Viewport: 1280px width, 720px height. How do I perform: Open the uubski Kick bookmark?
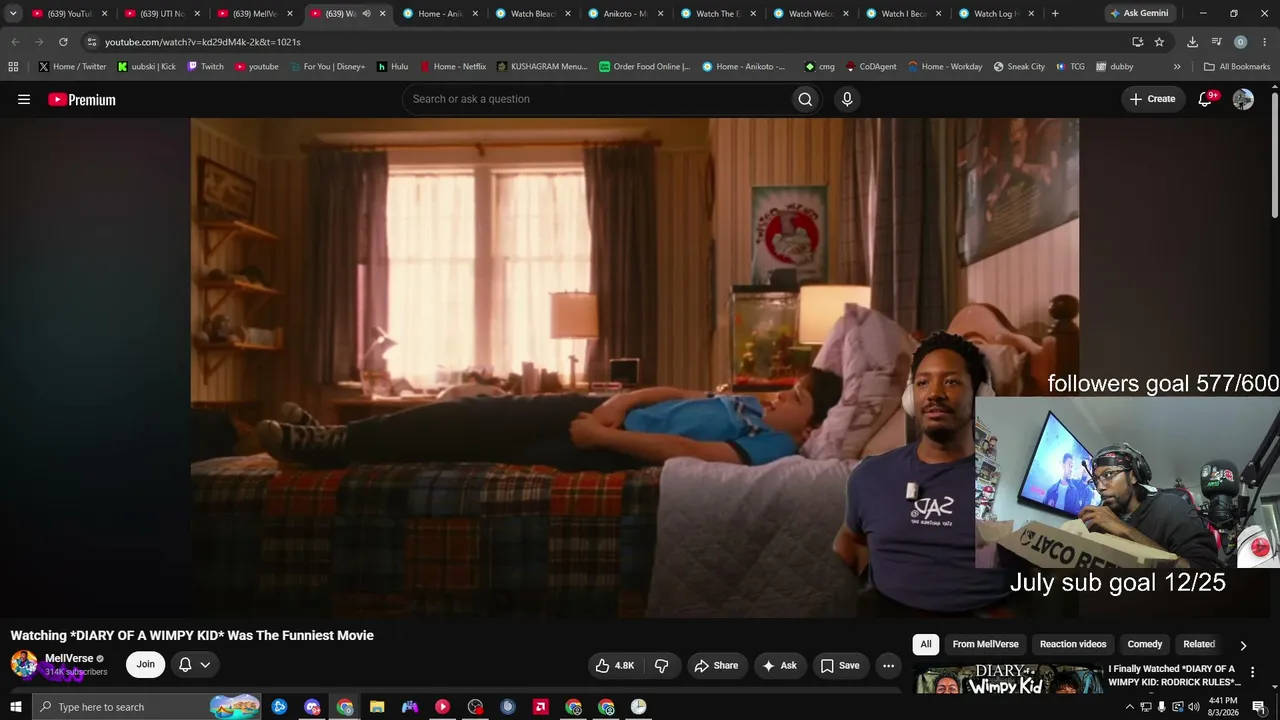tap(147, 67)
